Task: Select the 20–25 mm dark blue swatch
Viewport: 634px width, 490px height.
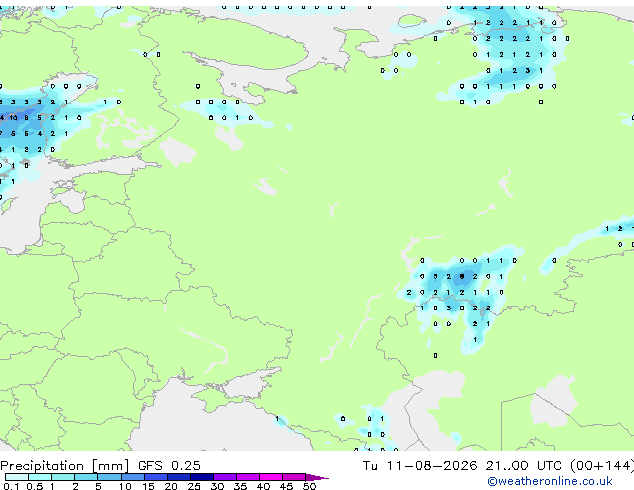Action: coord(179,477)
